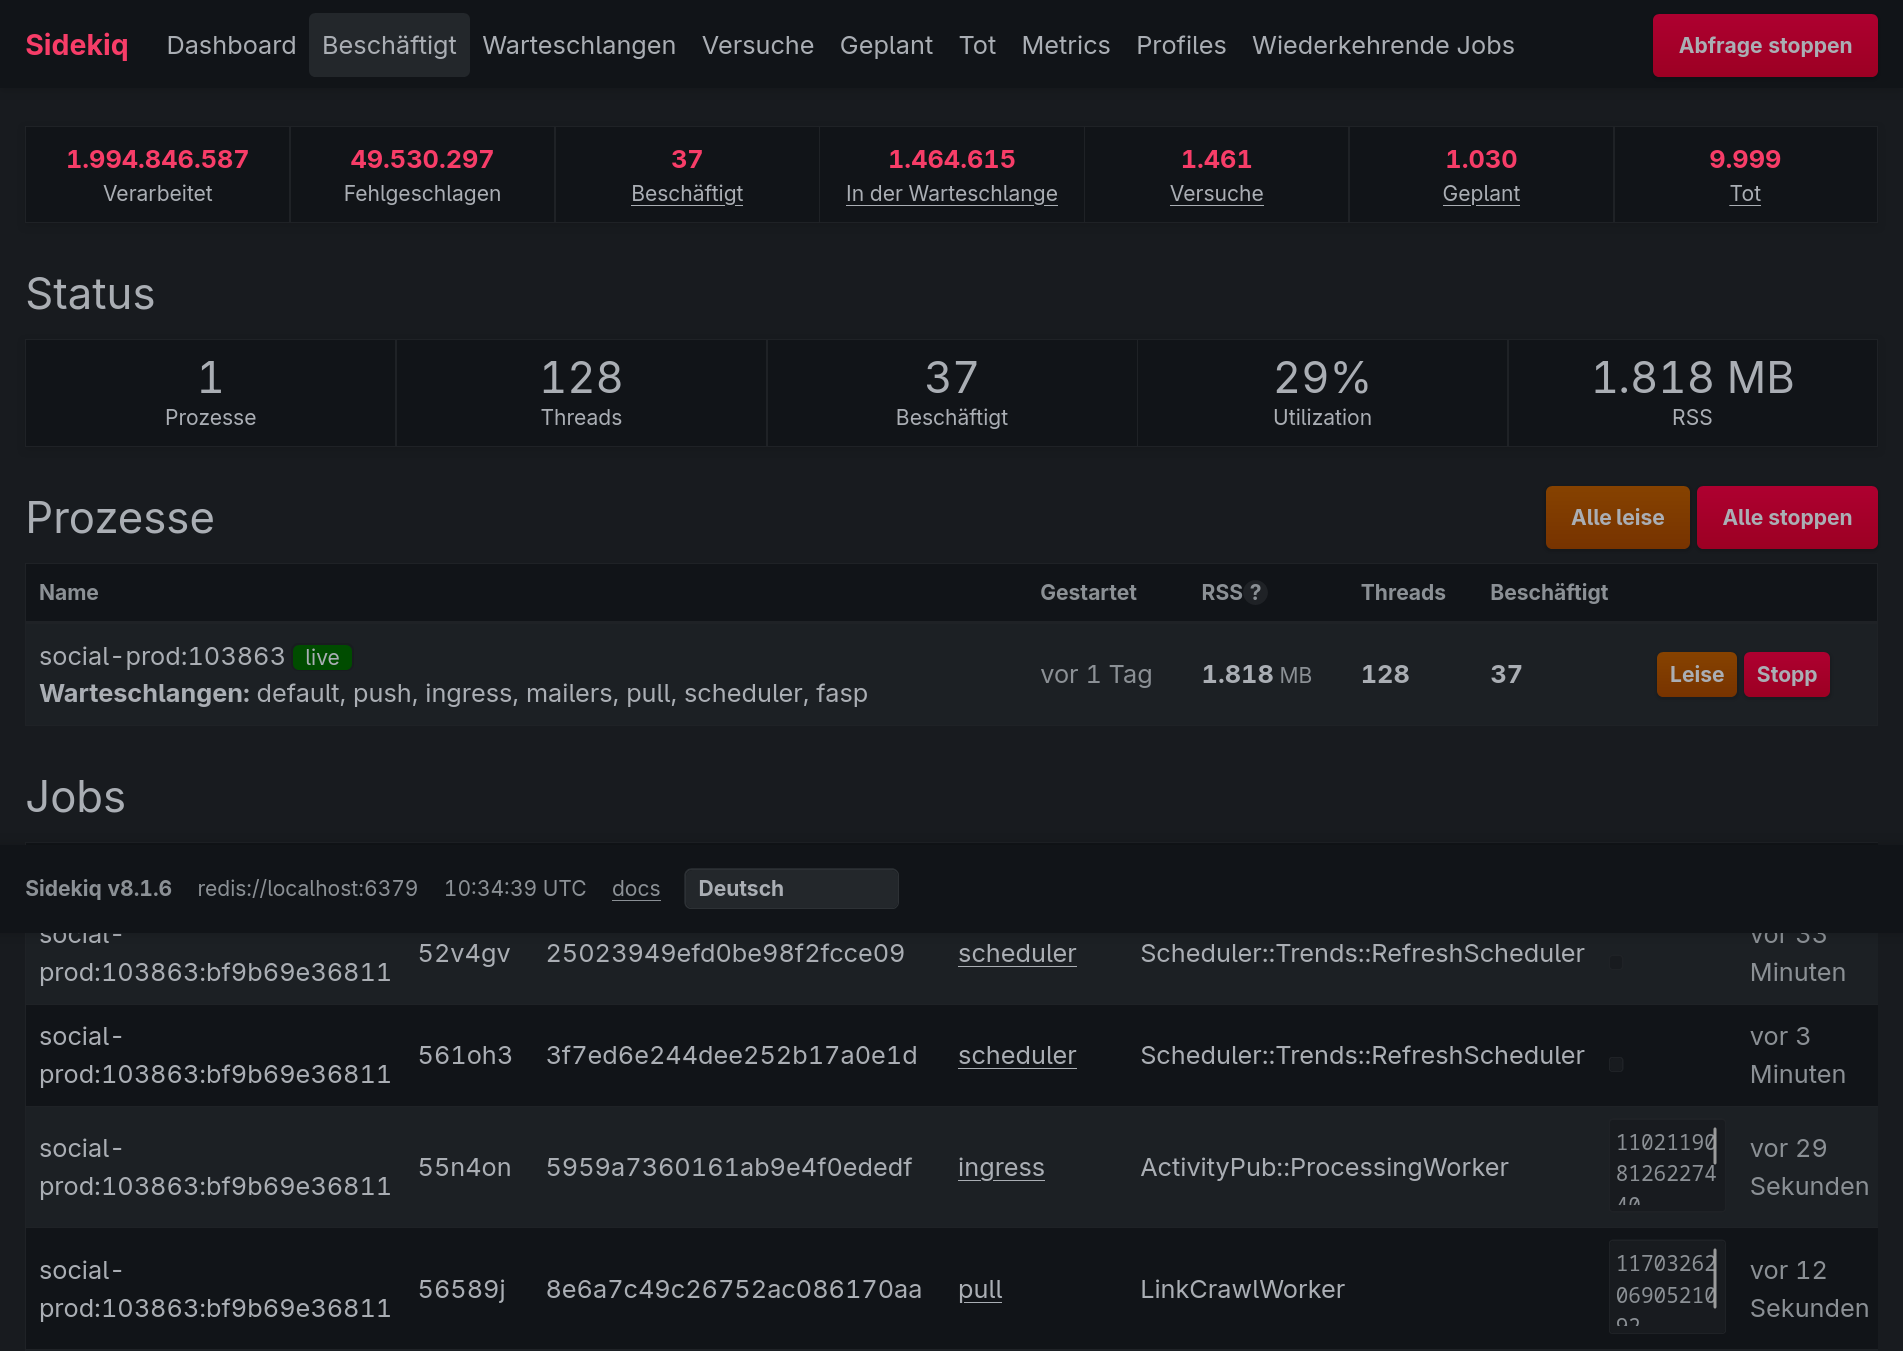Click the ProcessingWorker arguments box 11021190
Viewport: 1904px width, 1351px height.
(1666, 1165)
